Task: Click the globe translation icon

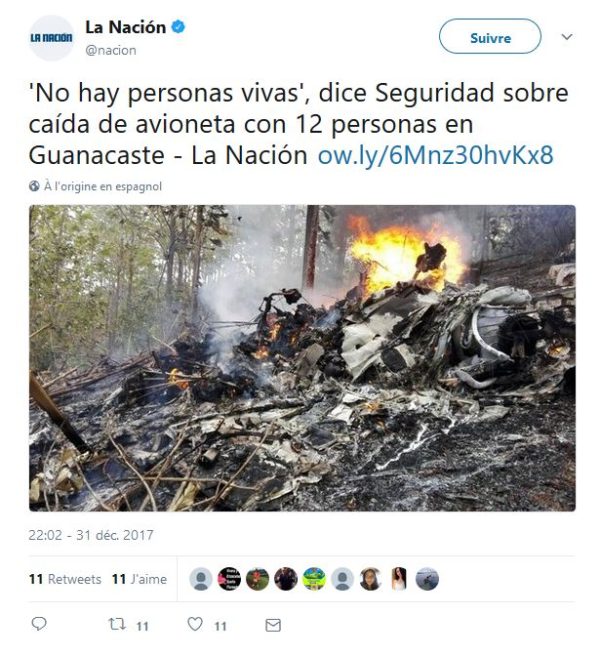Action: click(x=34, y=186)
